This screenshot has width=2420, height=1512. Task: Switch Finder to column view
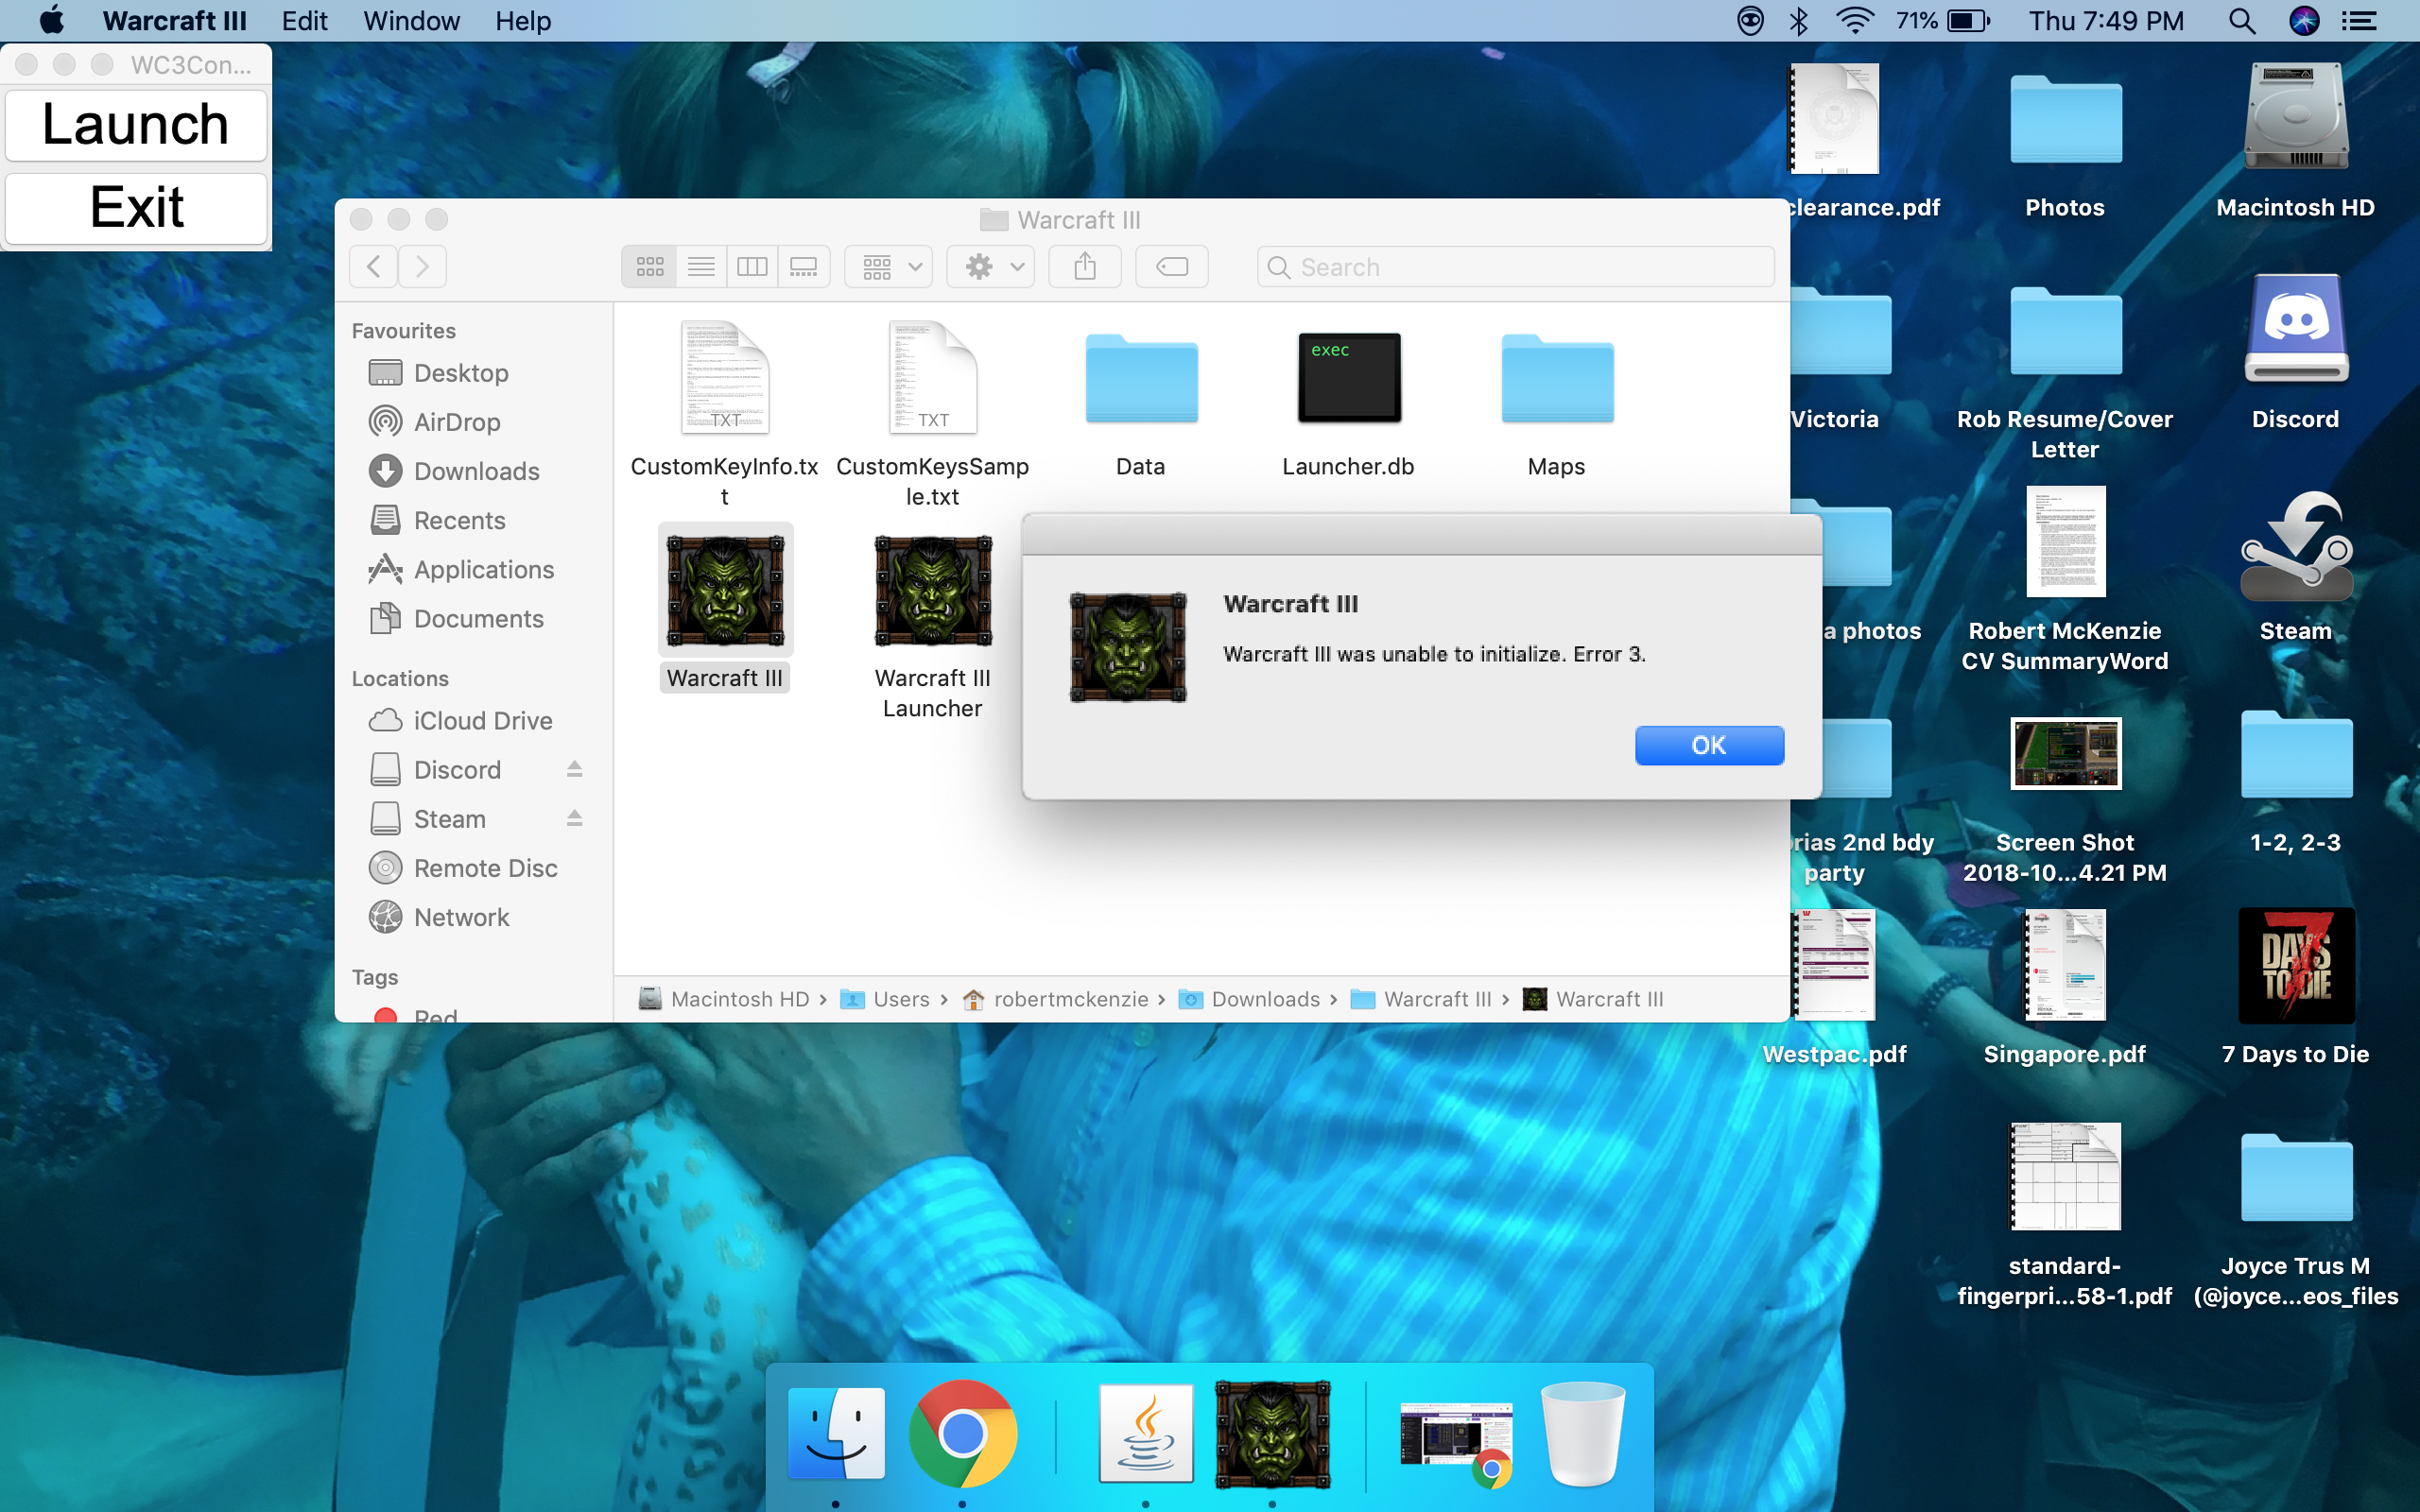(752, 266)
